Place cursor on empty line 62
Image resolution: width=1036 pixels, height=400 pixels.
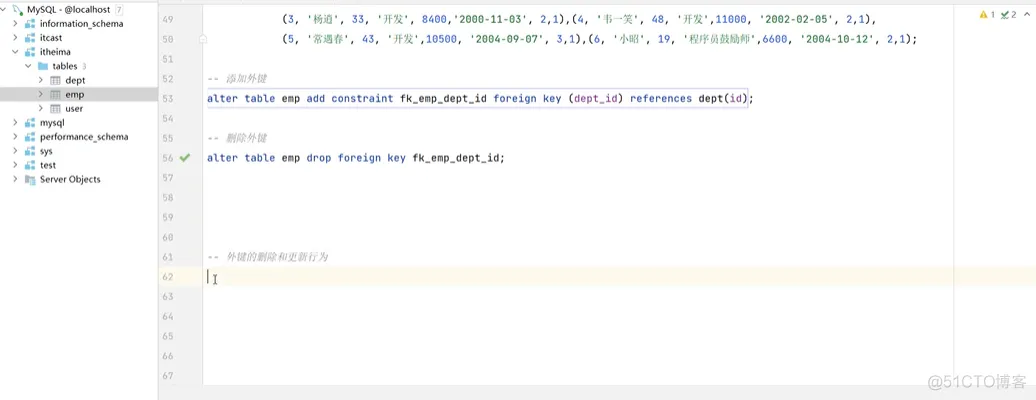(x=619, y=276)
